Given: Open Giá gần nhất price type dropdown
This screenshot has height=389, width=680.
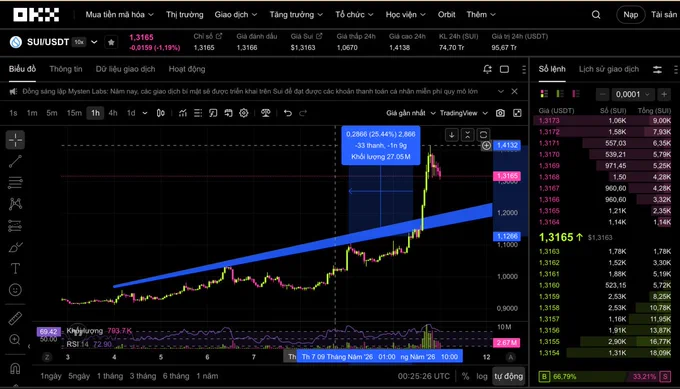Looking at the screenshot, I should 411,113.
